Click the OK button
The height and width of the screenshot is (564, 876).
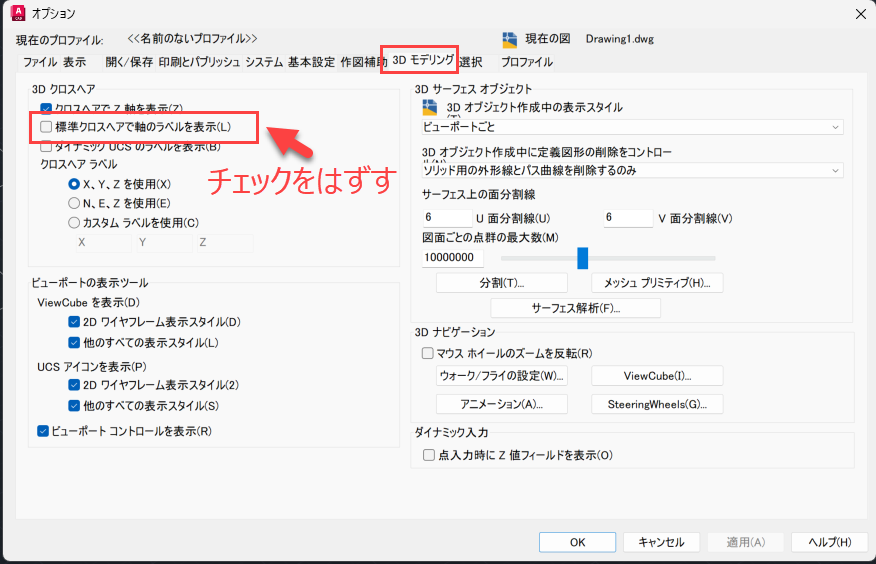[x=578, y=542]
